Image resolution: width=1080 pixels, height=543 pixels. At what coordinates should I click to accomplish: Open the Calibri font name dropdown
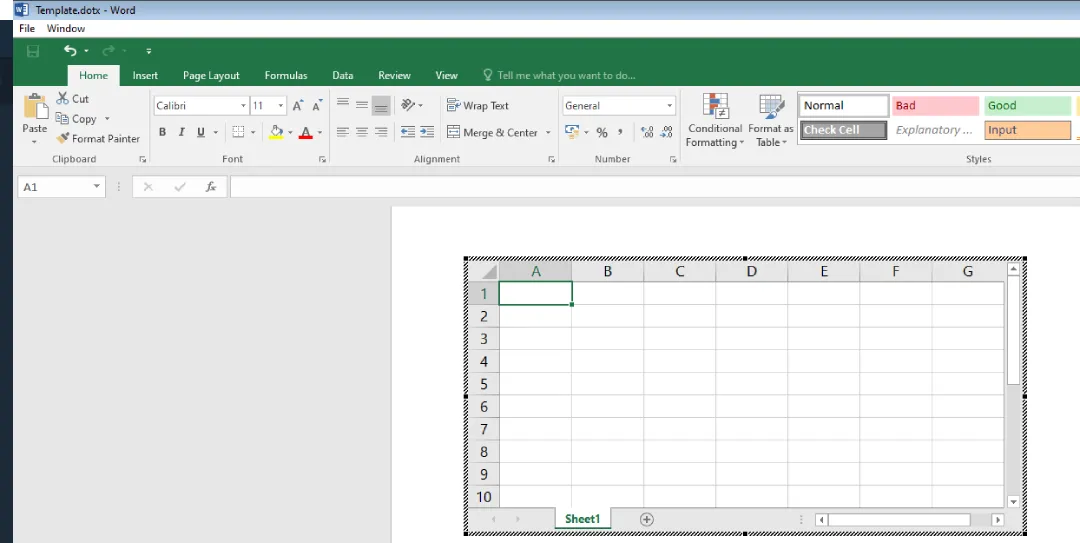pos(243,105)
